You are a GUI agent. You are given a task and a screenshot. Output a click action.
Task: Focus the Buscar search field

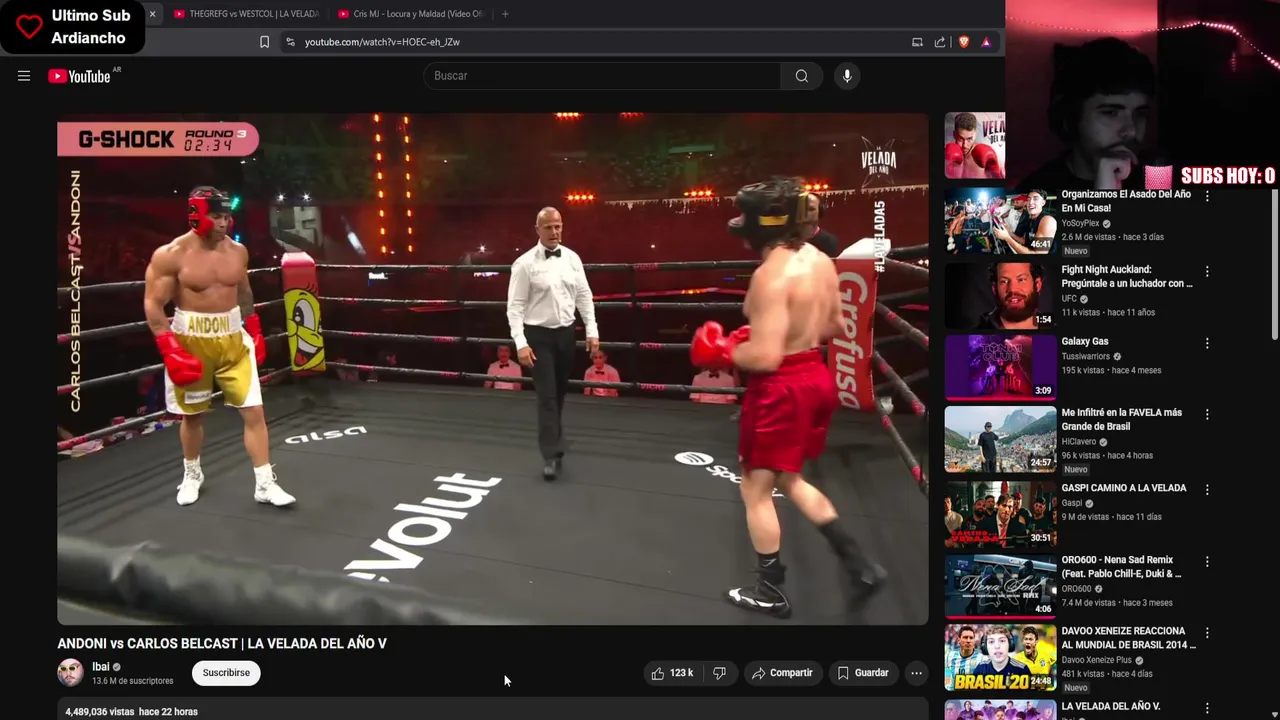(x=603, y=76)
